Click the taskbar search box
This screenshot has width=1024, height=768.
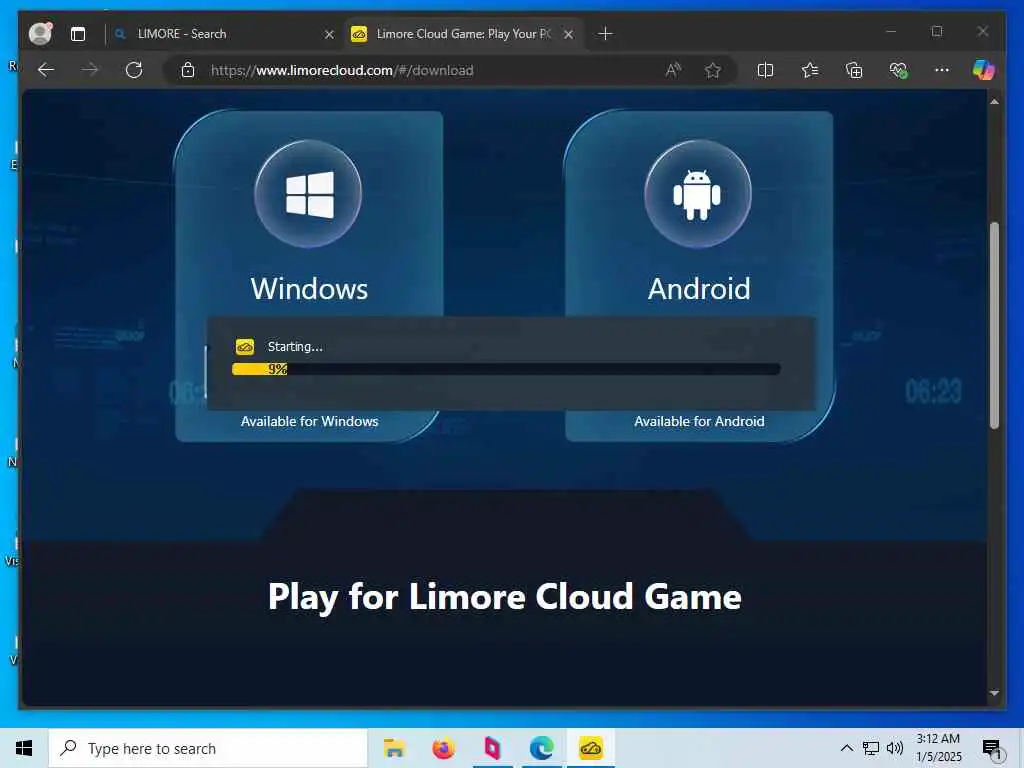point(208,748)
